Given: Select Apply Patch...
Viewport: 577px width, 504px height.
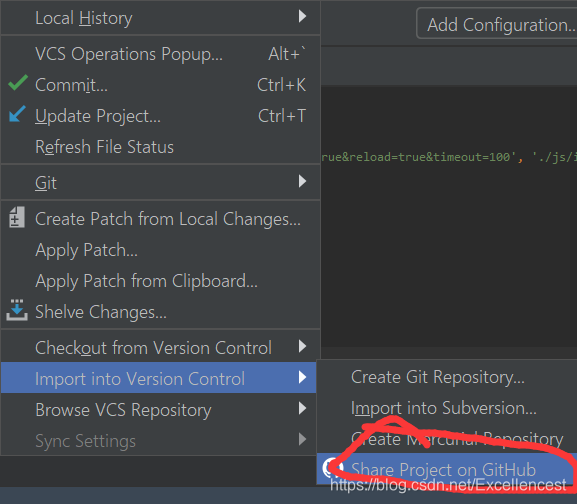Looking at the screenshot, I should coord(160,250).
